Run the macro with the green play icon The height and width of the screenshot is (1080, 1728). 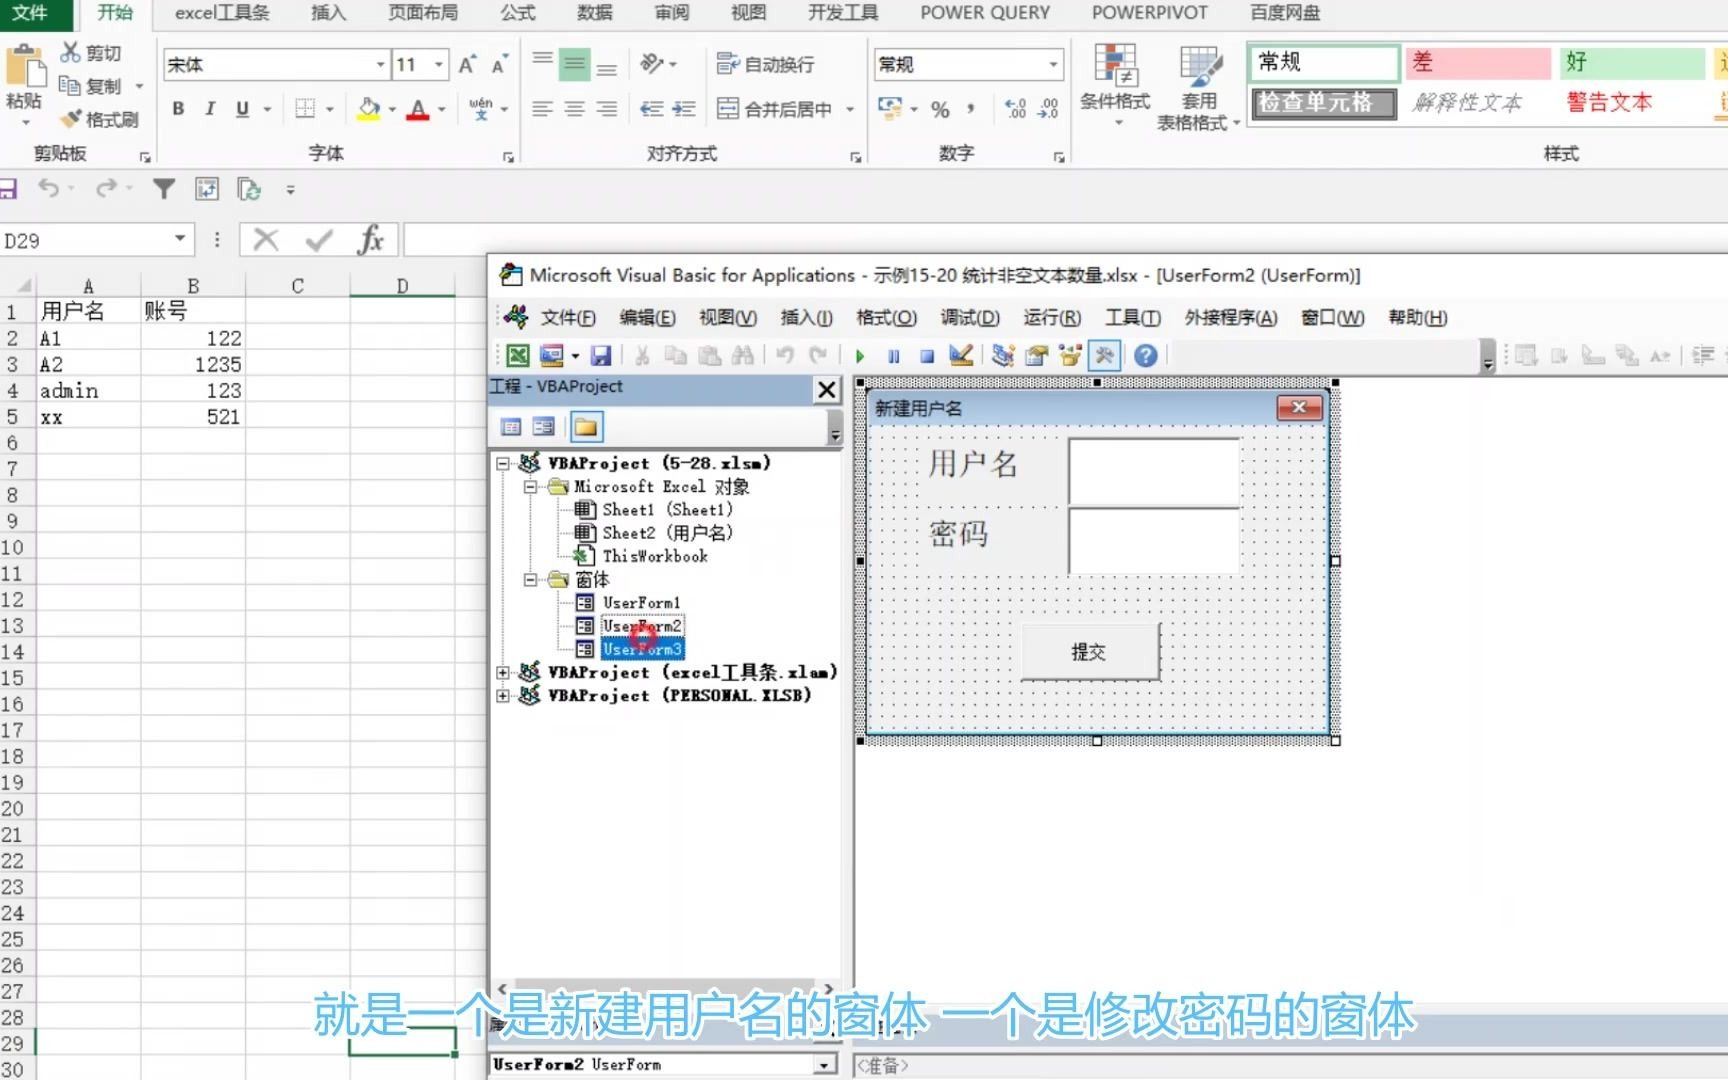pyautogui.click(x=860, y=355)
